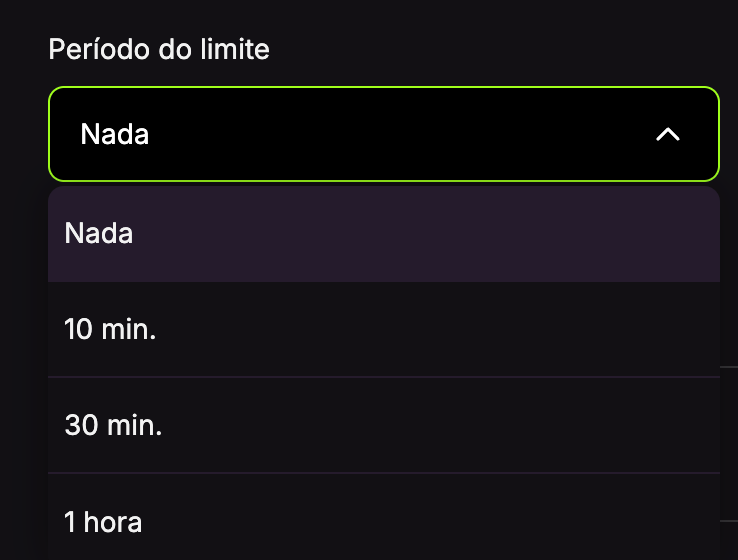Image resolution: width=738 pixels, height=560 pixels.
Task: Set limit period to 10 minutes
Action: pos(383,329)
